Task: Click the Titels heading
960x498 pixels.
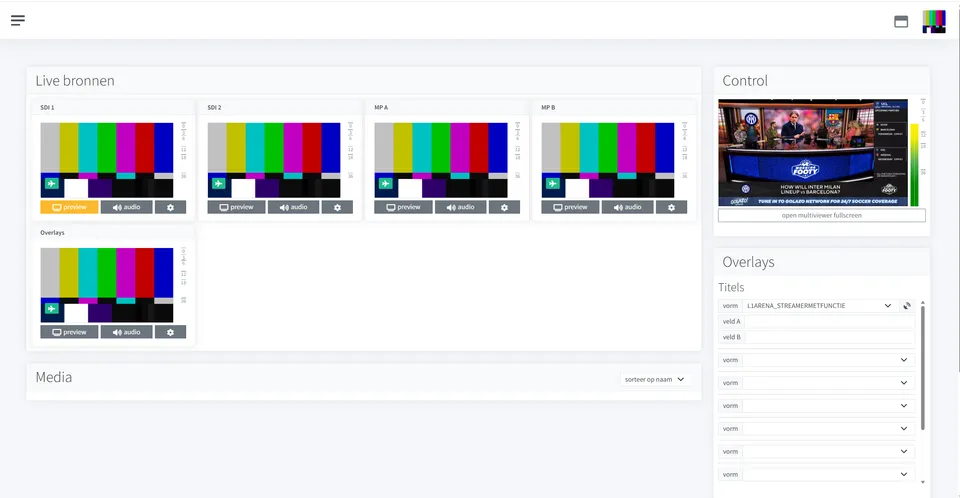Action: 731,287
